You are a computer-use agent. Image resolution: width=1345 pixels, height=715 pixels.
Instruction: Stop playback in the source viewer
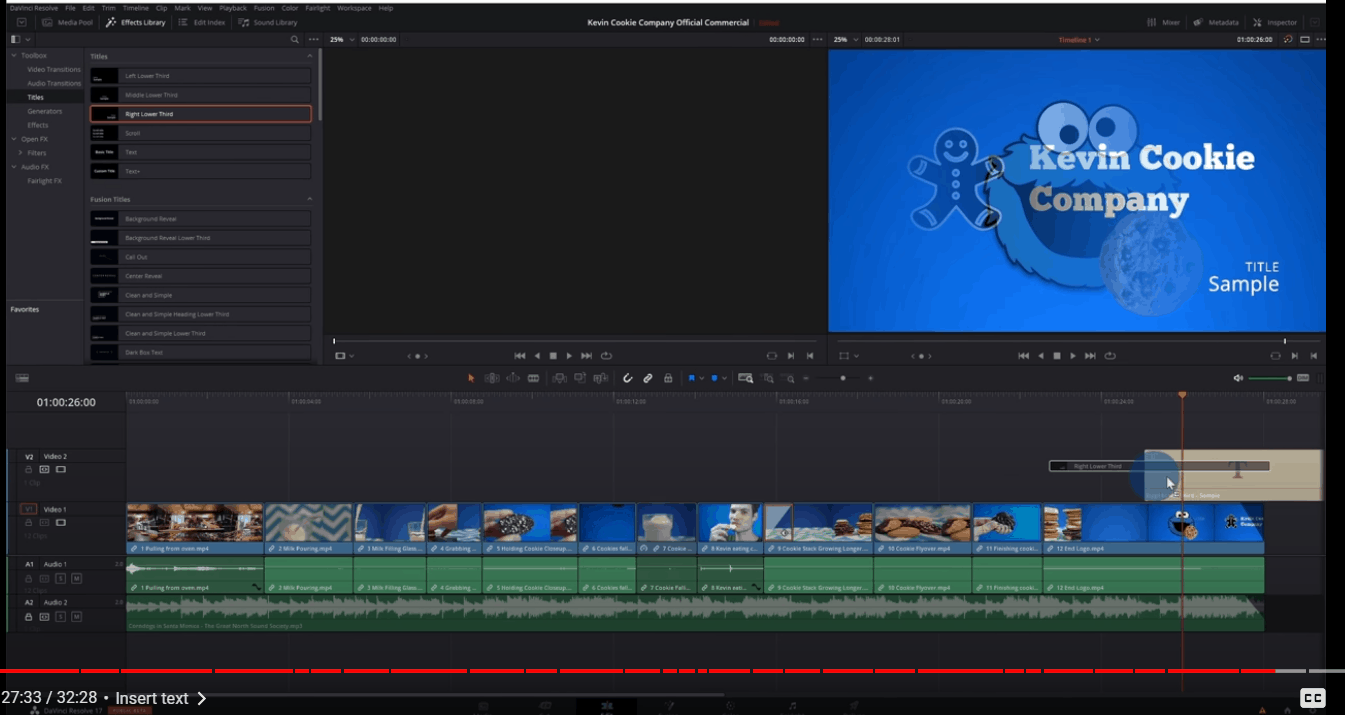tap(553, 356)
